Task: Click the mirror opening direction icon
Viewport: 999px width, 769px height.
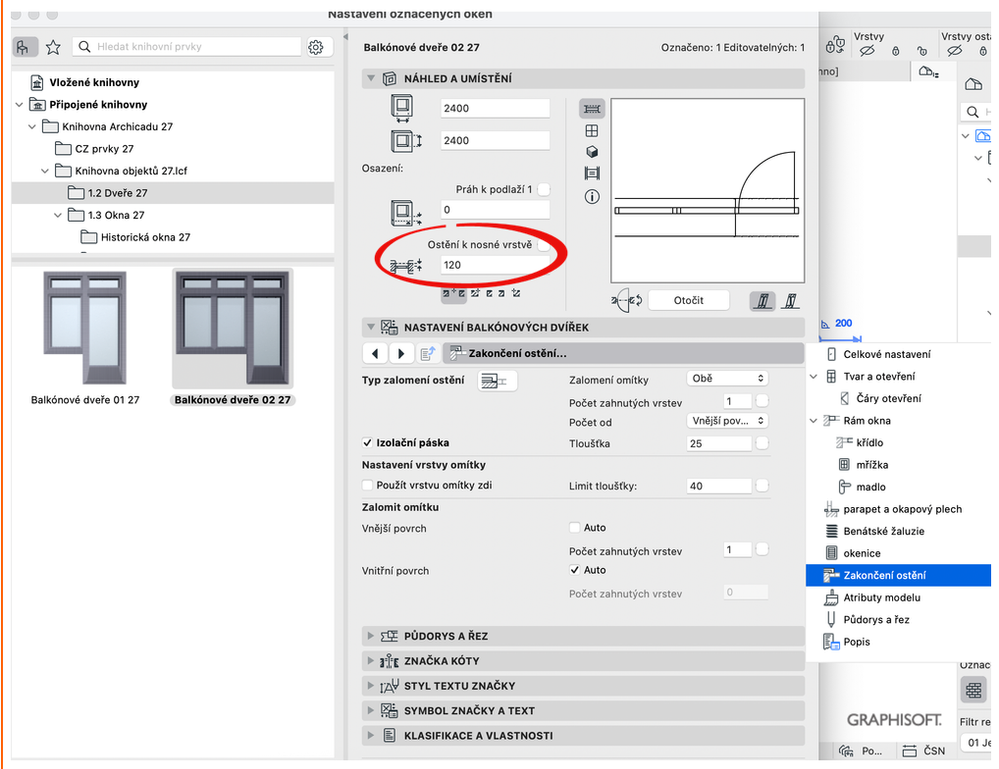Action: pyautogui.click(x=627, y=300)
